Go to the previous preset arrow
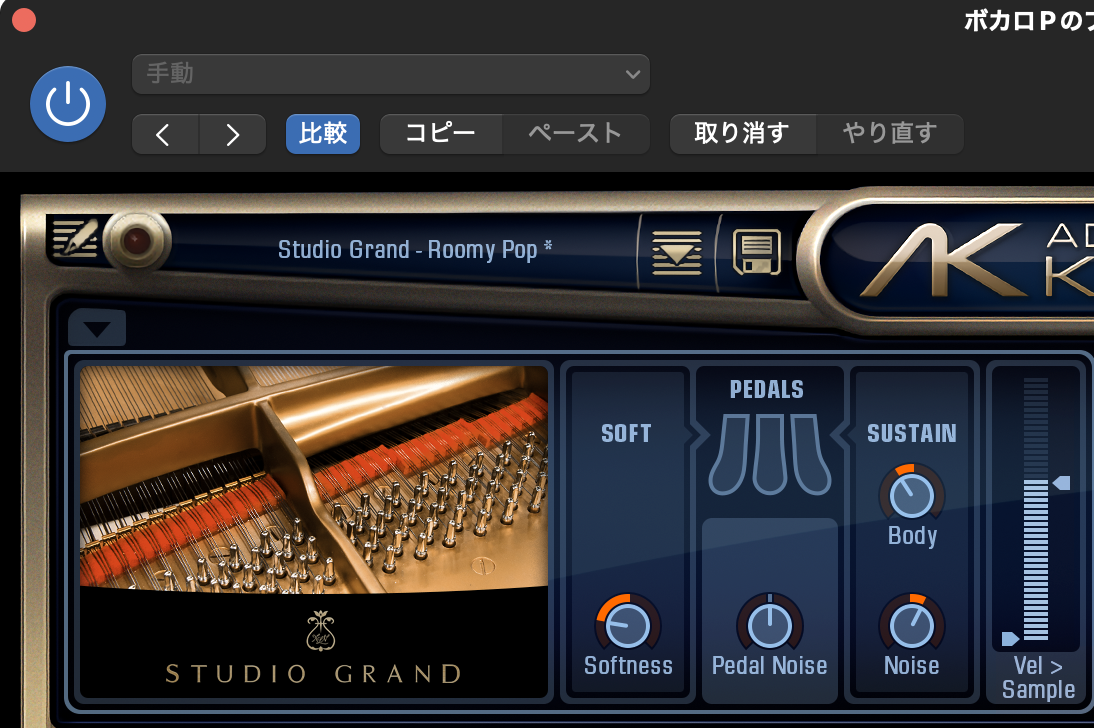 [x=165, y=134]
